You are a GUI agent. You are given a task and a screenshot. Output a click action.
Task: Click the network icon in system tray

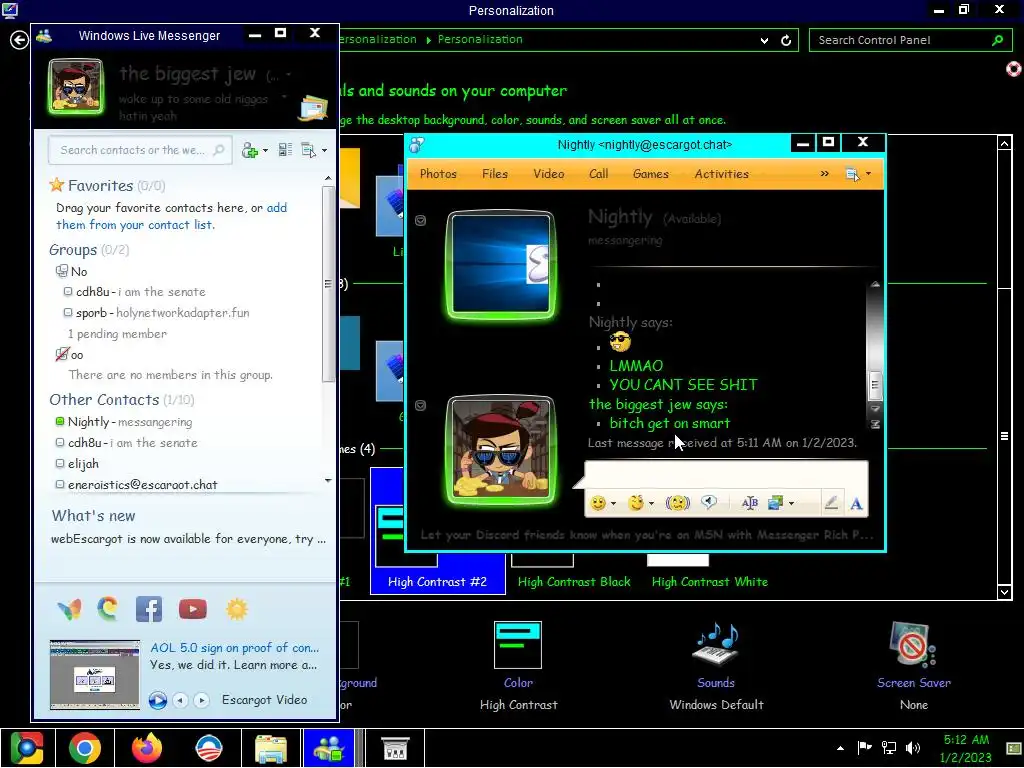point(888,748)
